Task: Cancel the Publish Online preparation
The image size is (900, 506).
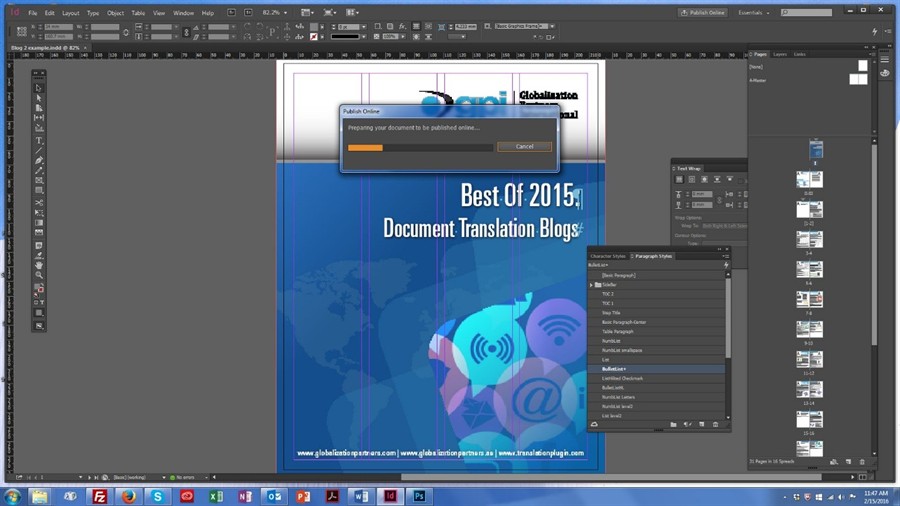Action: (x=524, y=146)
